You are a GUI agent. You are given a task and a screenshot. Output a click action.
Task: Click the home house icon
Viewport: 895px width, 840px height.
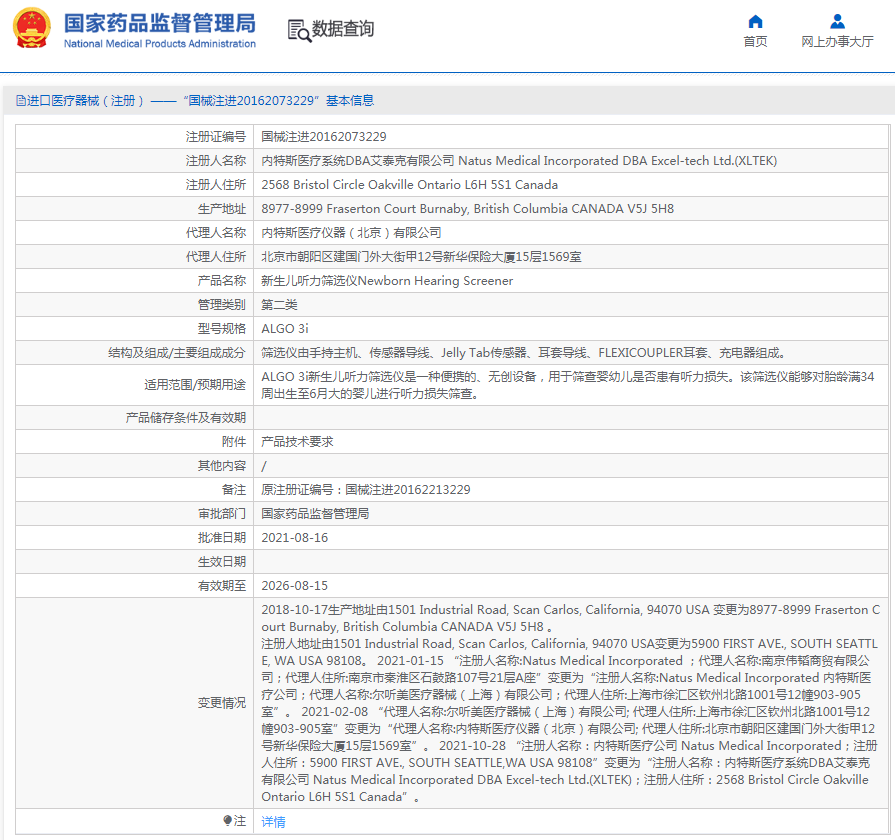(755, 21)
